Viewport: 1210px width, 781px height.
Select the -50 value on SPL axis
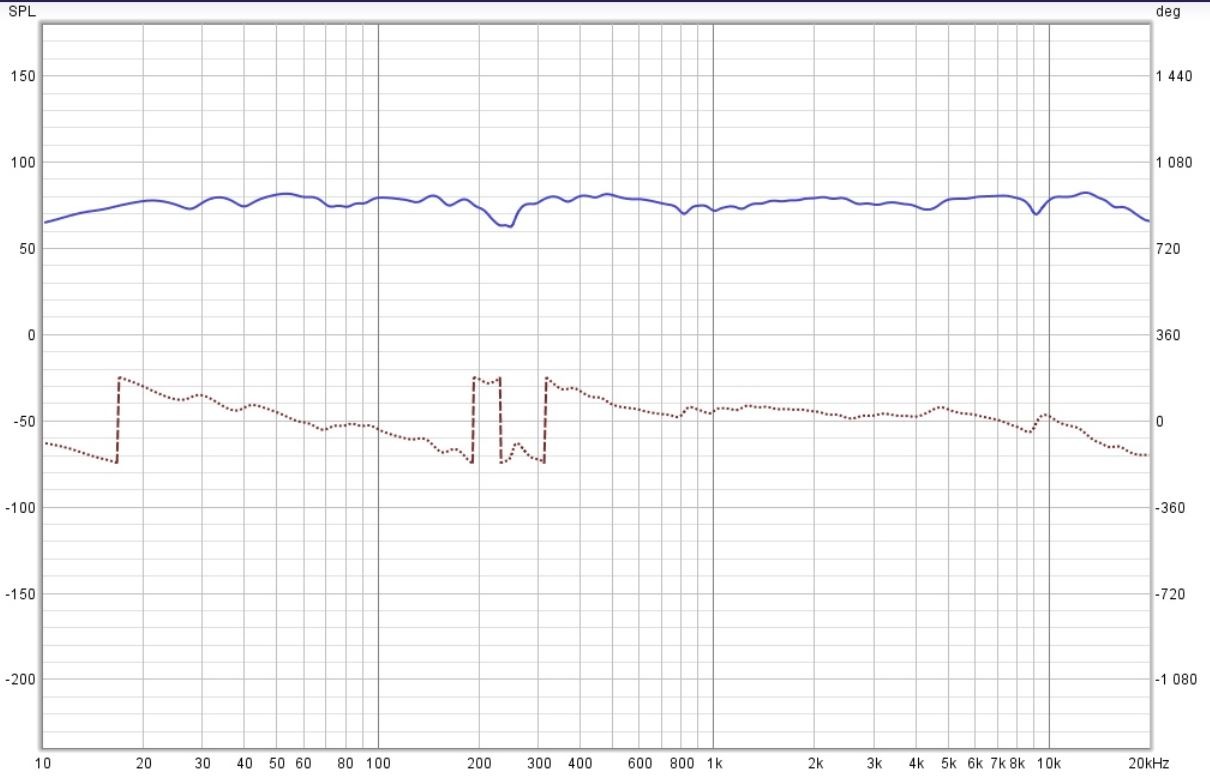pos(25,421)
